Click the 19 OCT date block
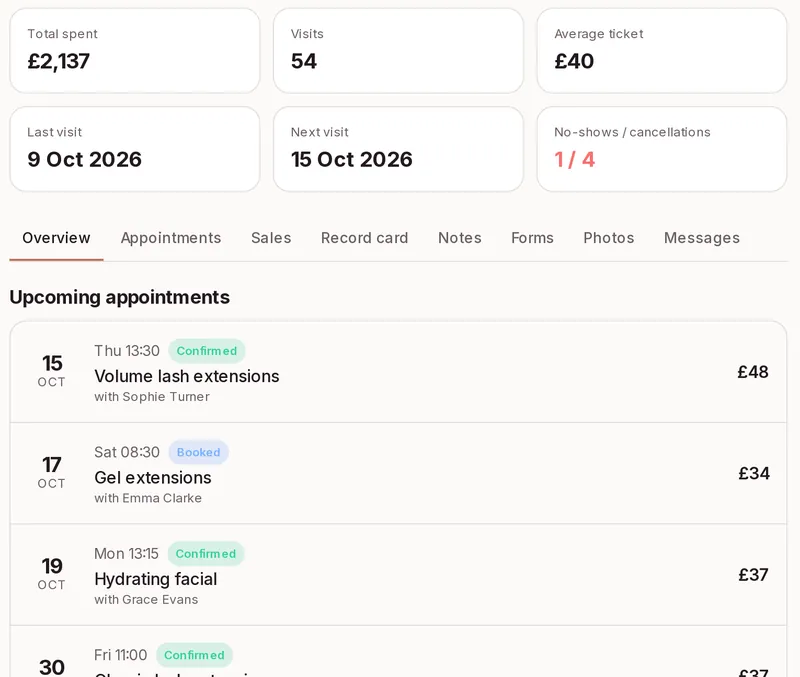 point(52,574)
